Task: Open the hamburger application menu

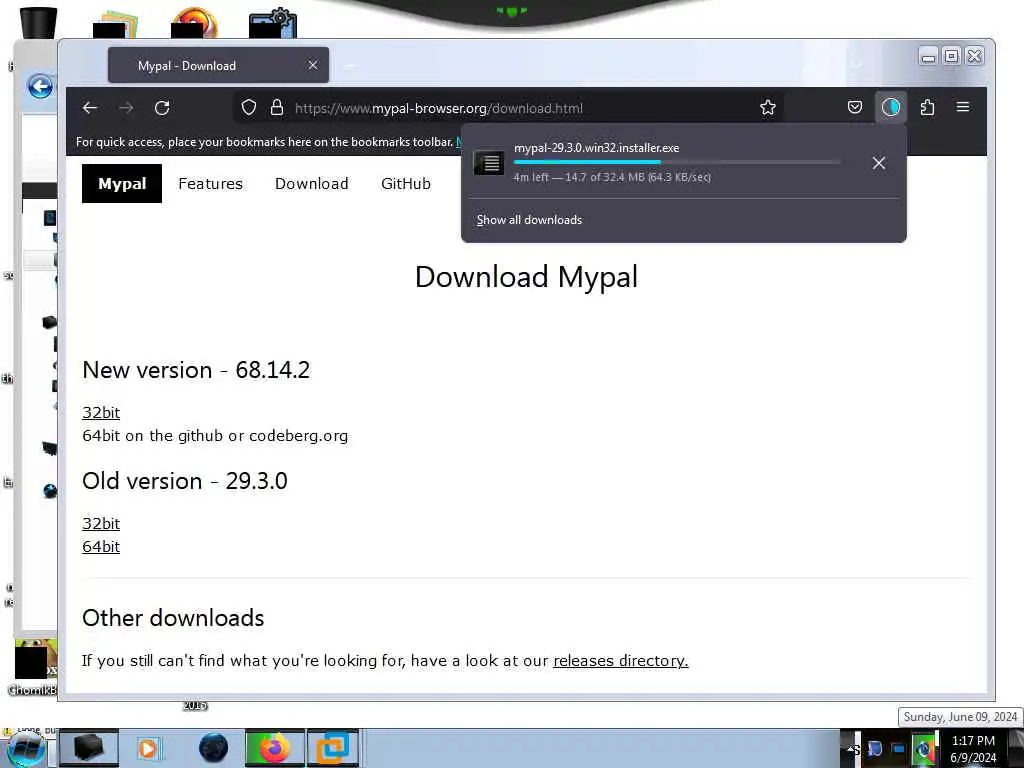Action: pyautogui.click(x=963, y=107)
